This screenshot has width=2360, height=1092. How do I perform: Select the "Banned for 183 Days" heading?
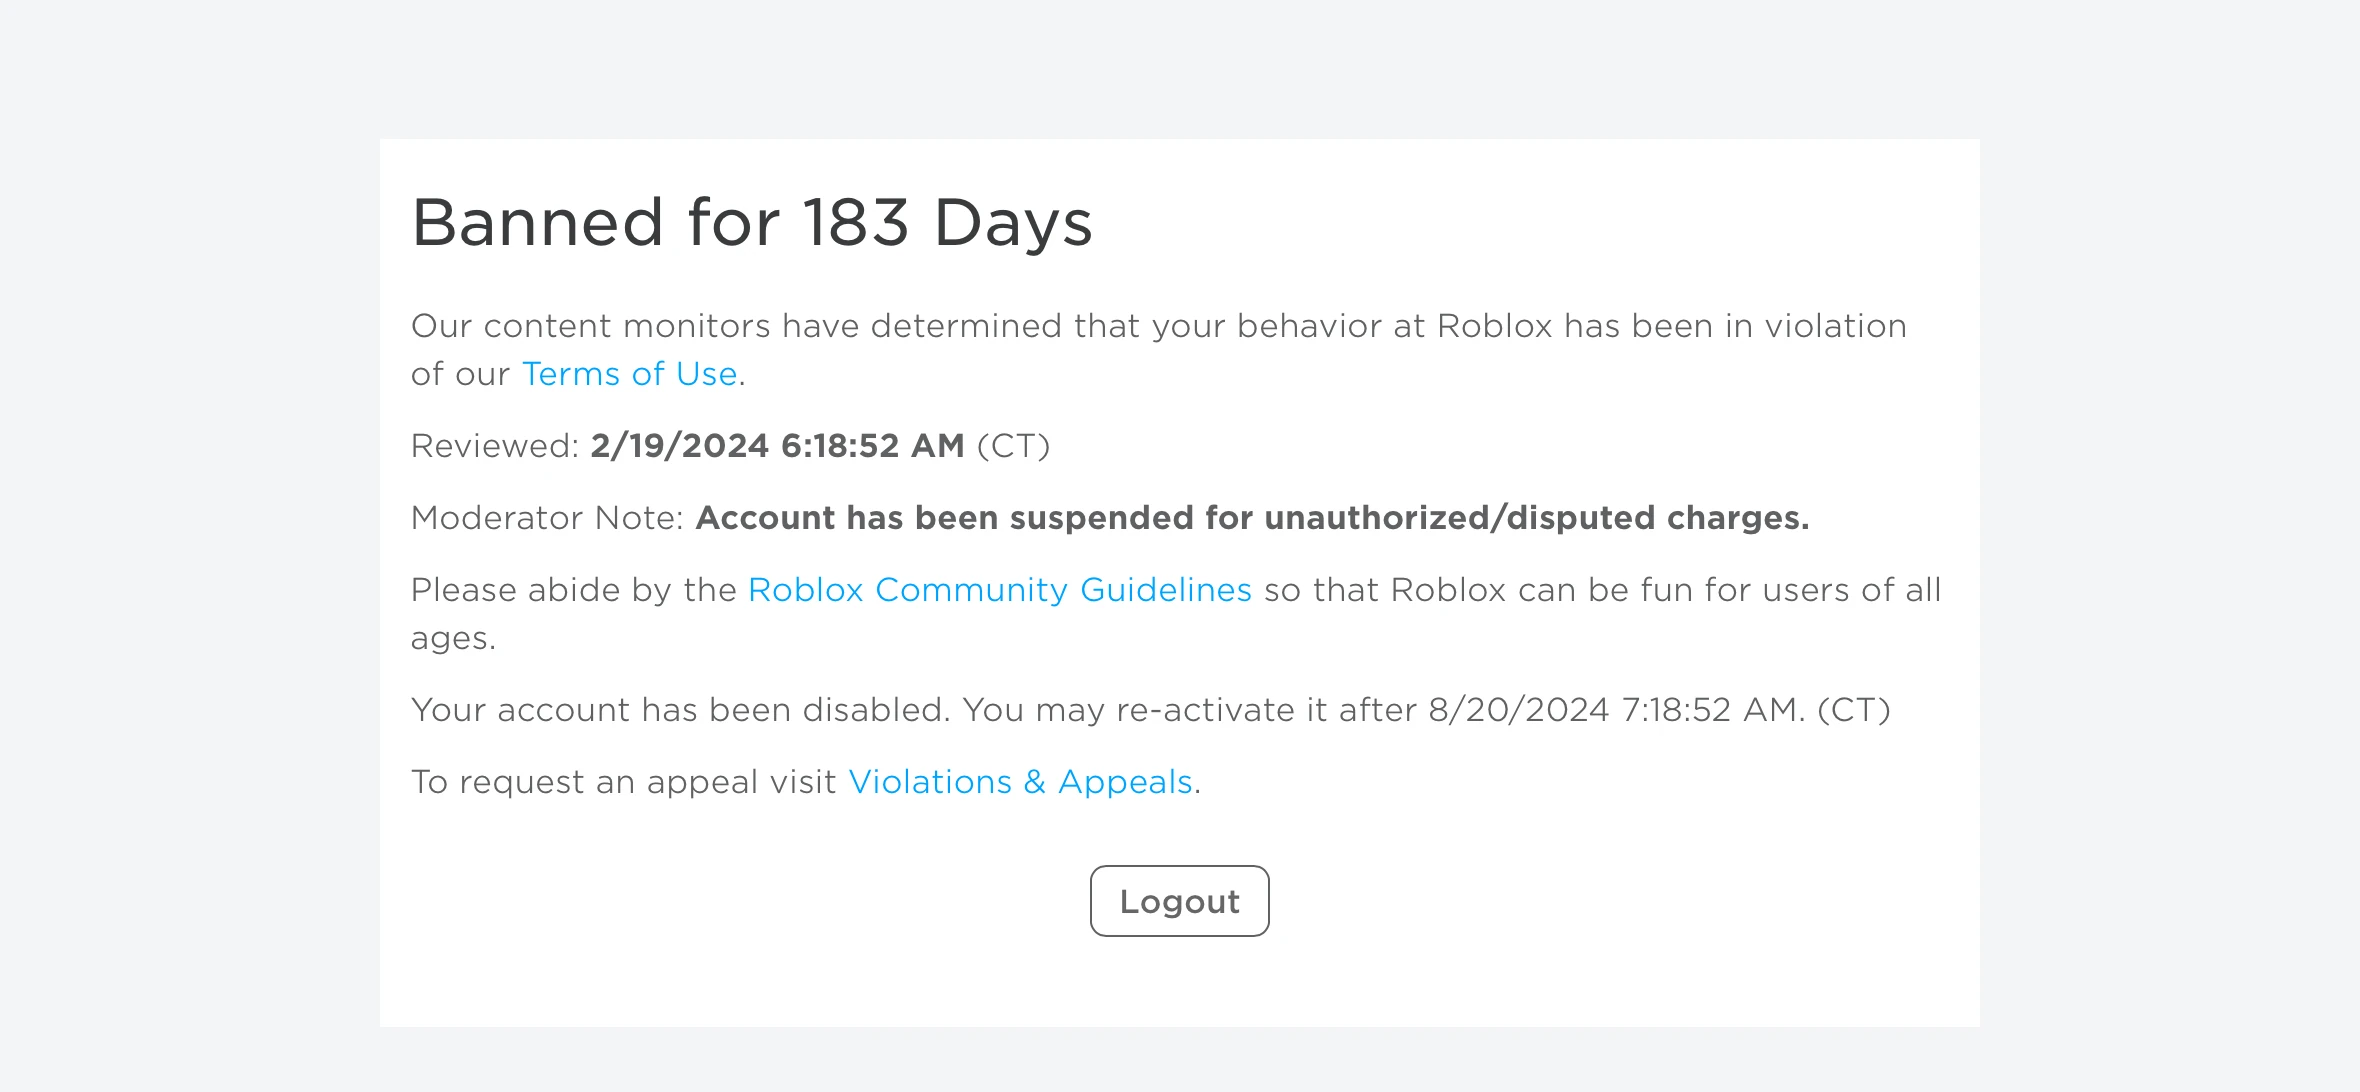pyautogui.click(x=752, y=222)
